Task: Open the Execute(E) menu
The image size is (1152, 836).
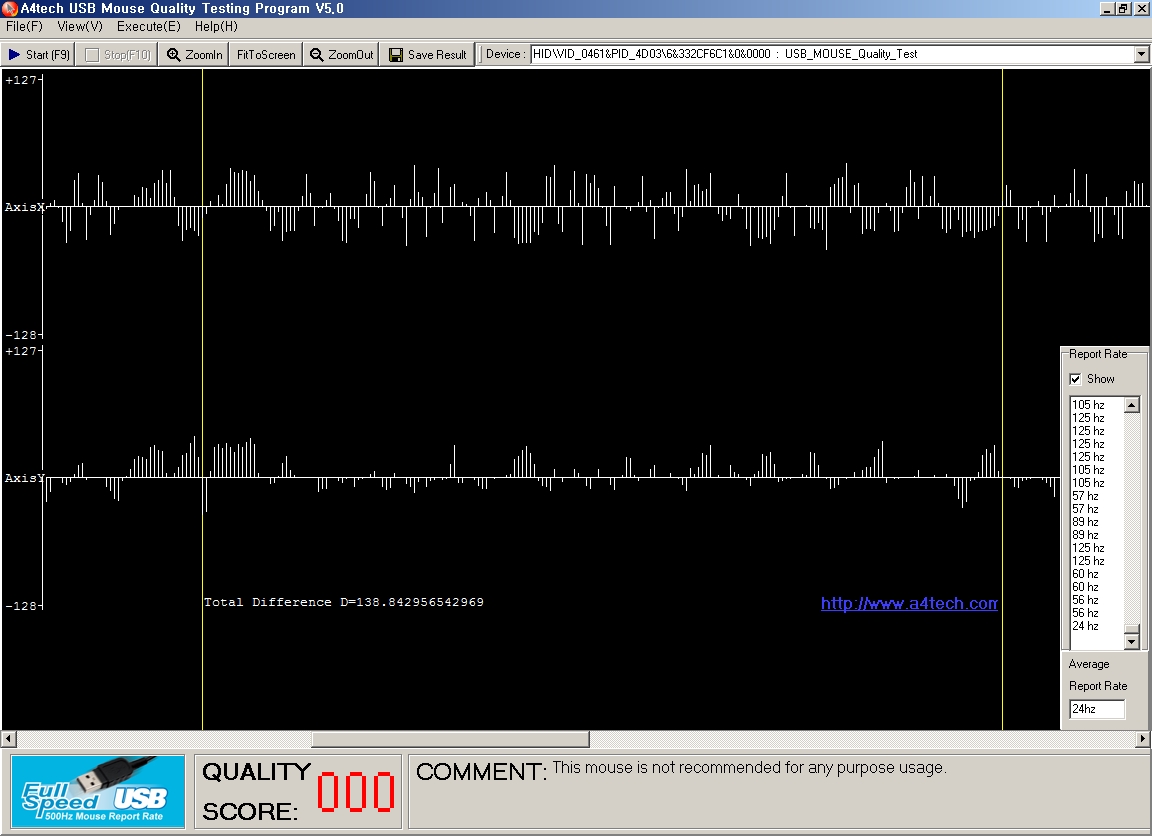Action: (x=148, y=26)
